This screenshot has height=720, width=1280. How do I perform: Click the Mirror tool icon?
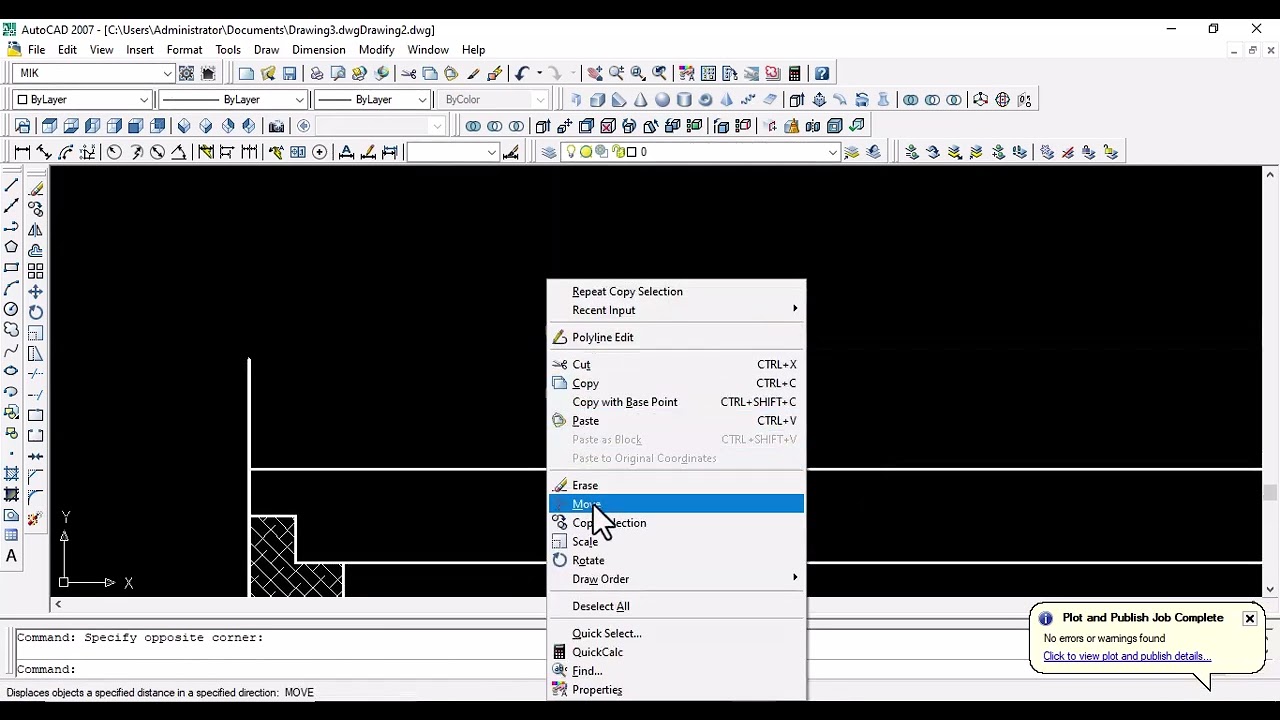pos(35,229)
